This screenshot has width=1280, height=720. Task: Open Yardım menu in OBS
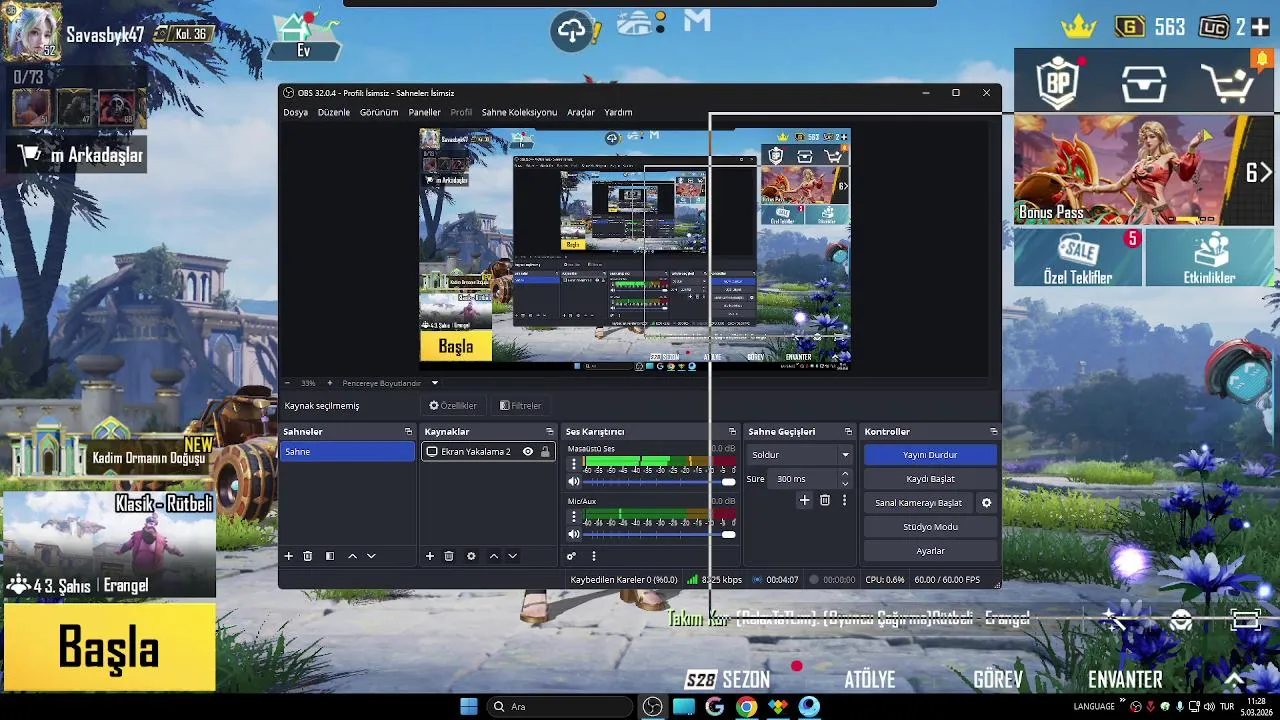coord(618,112)
